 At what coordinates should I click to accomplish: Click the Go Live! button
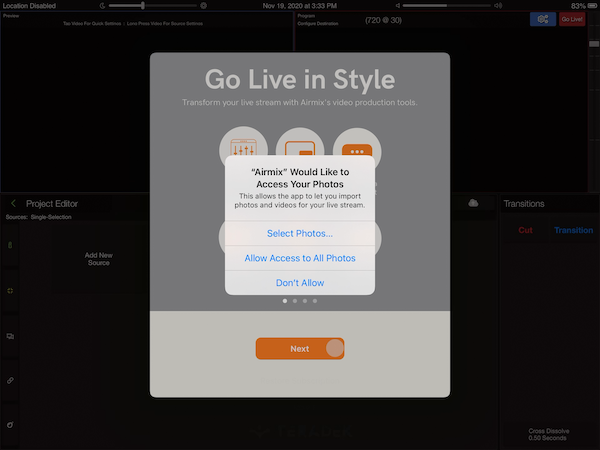click(x=572, y=19)
